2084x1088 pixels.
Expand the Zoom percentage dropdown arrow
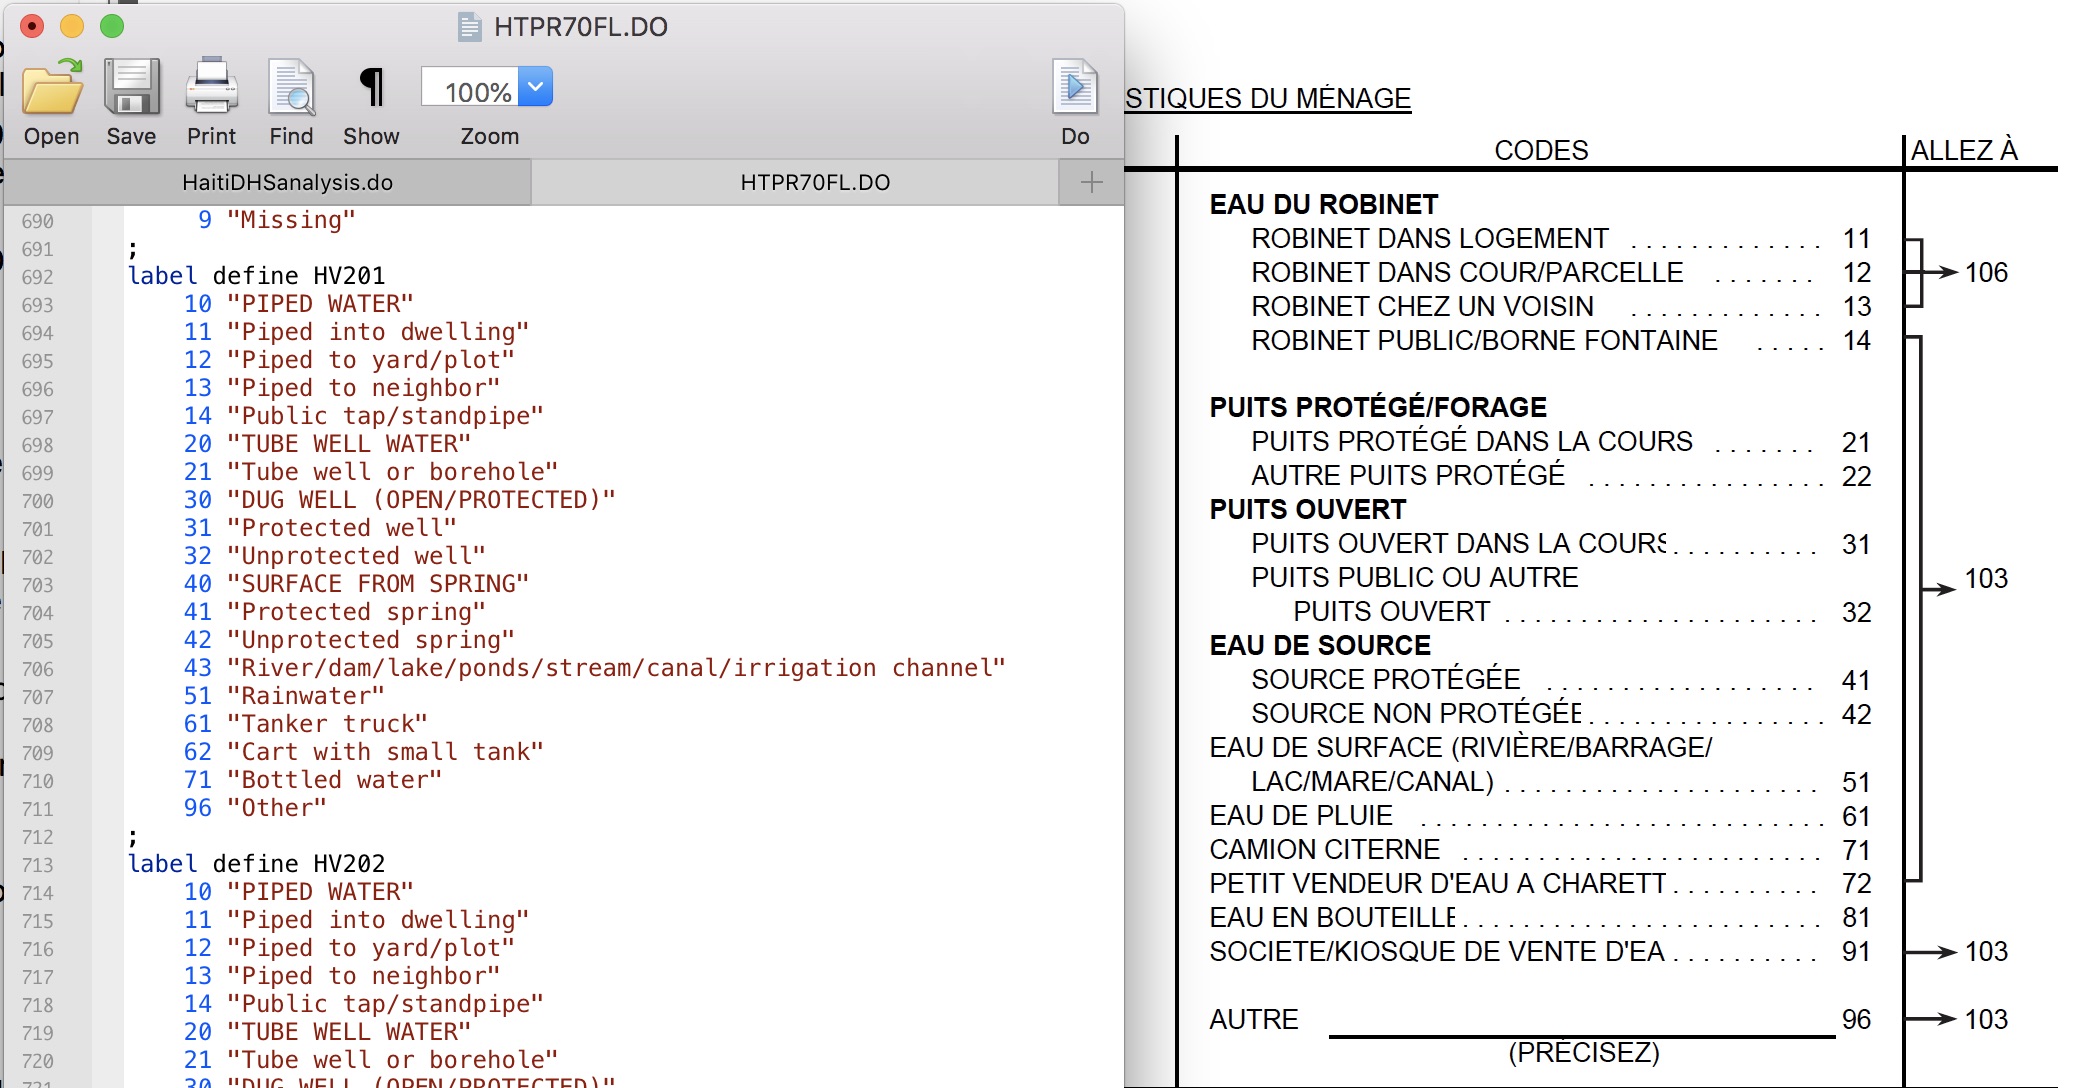coord(536,87)
